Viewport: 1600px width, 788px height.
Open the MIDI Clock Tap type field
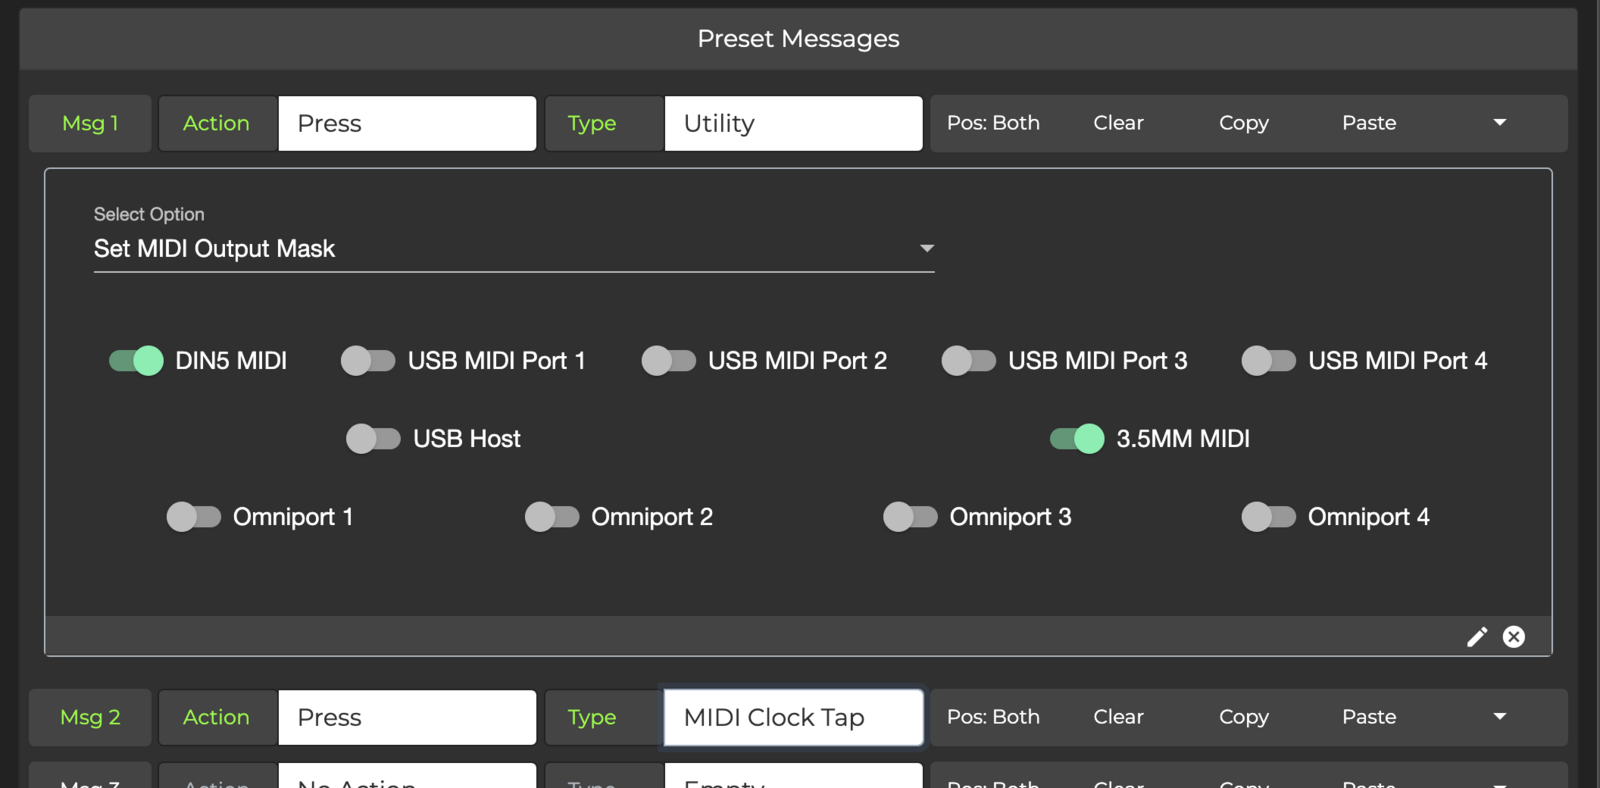click(x=793, y=717)
